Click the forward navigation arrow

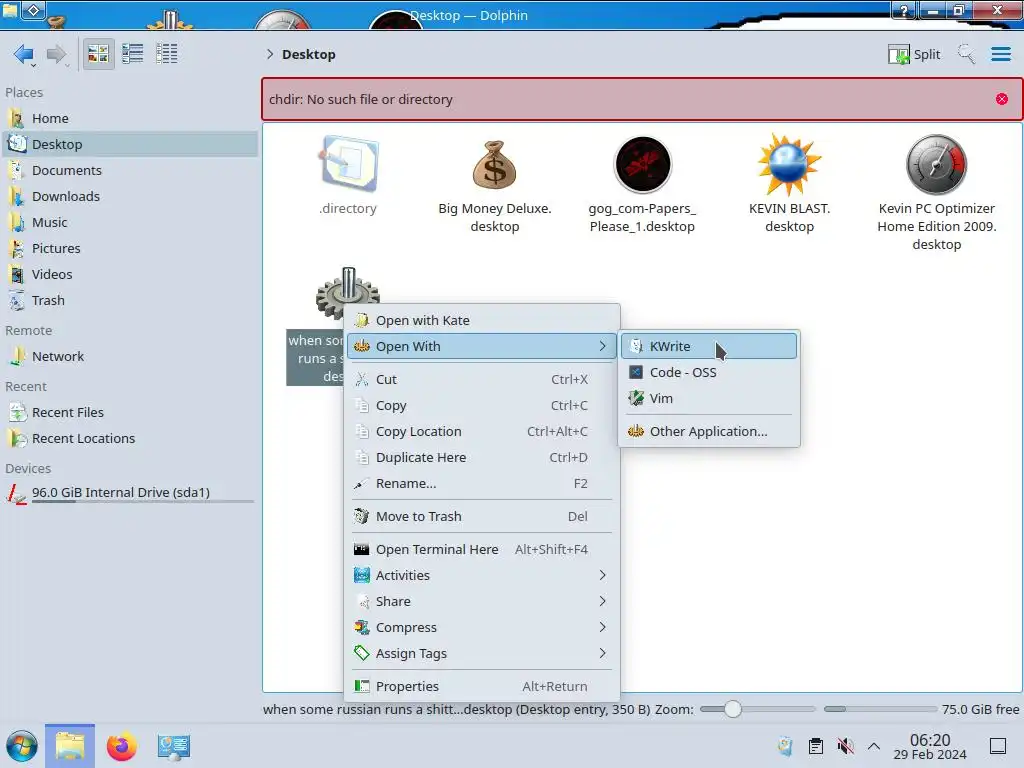(x=57, y=54)
